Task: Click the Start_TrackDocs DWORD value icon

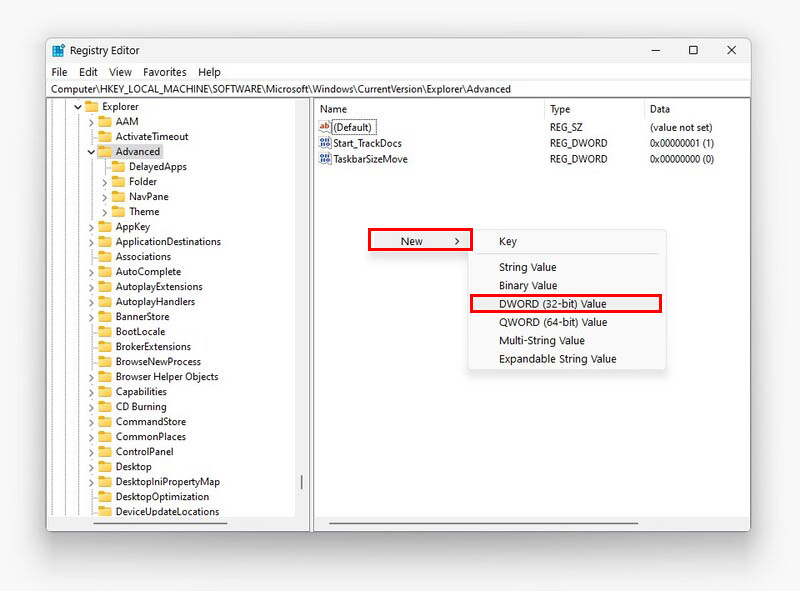Action: (324, 143)
